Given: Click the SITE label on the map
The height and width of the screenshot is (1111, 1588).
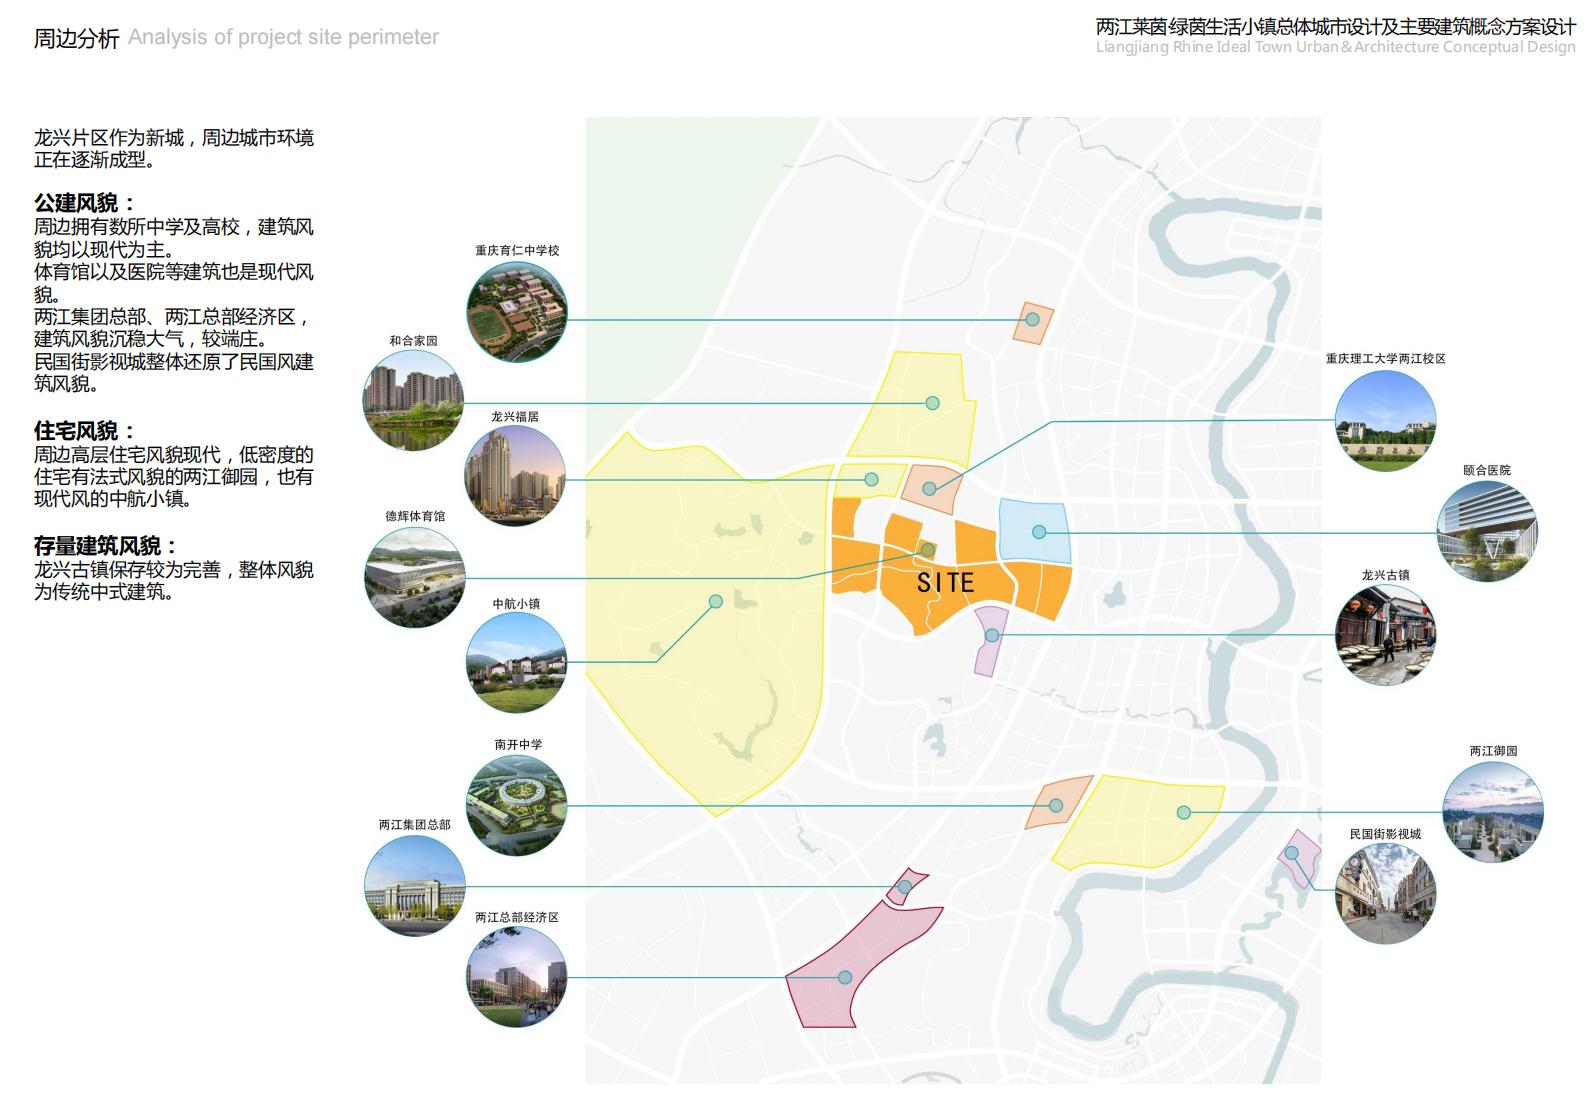Looking at the screenshot, I should (x=945, y=583).
